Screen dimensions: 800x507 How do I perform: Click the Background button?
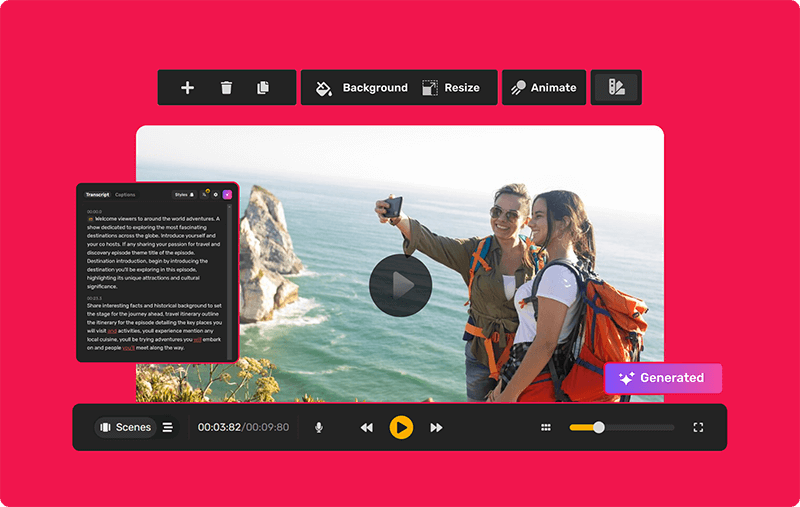(x=362, y=88)
